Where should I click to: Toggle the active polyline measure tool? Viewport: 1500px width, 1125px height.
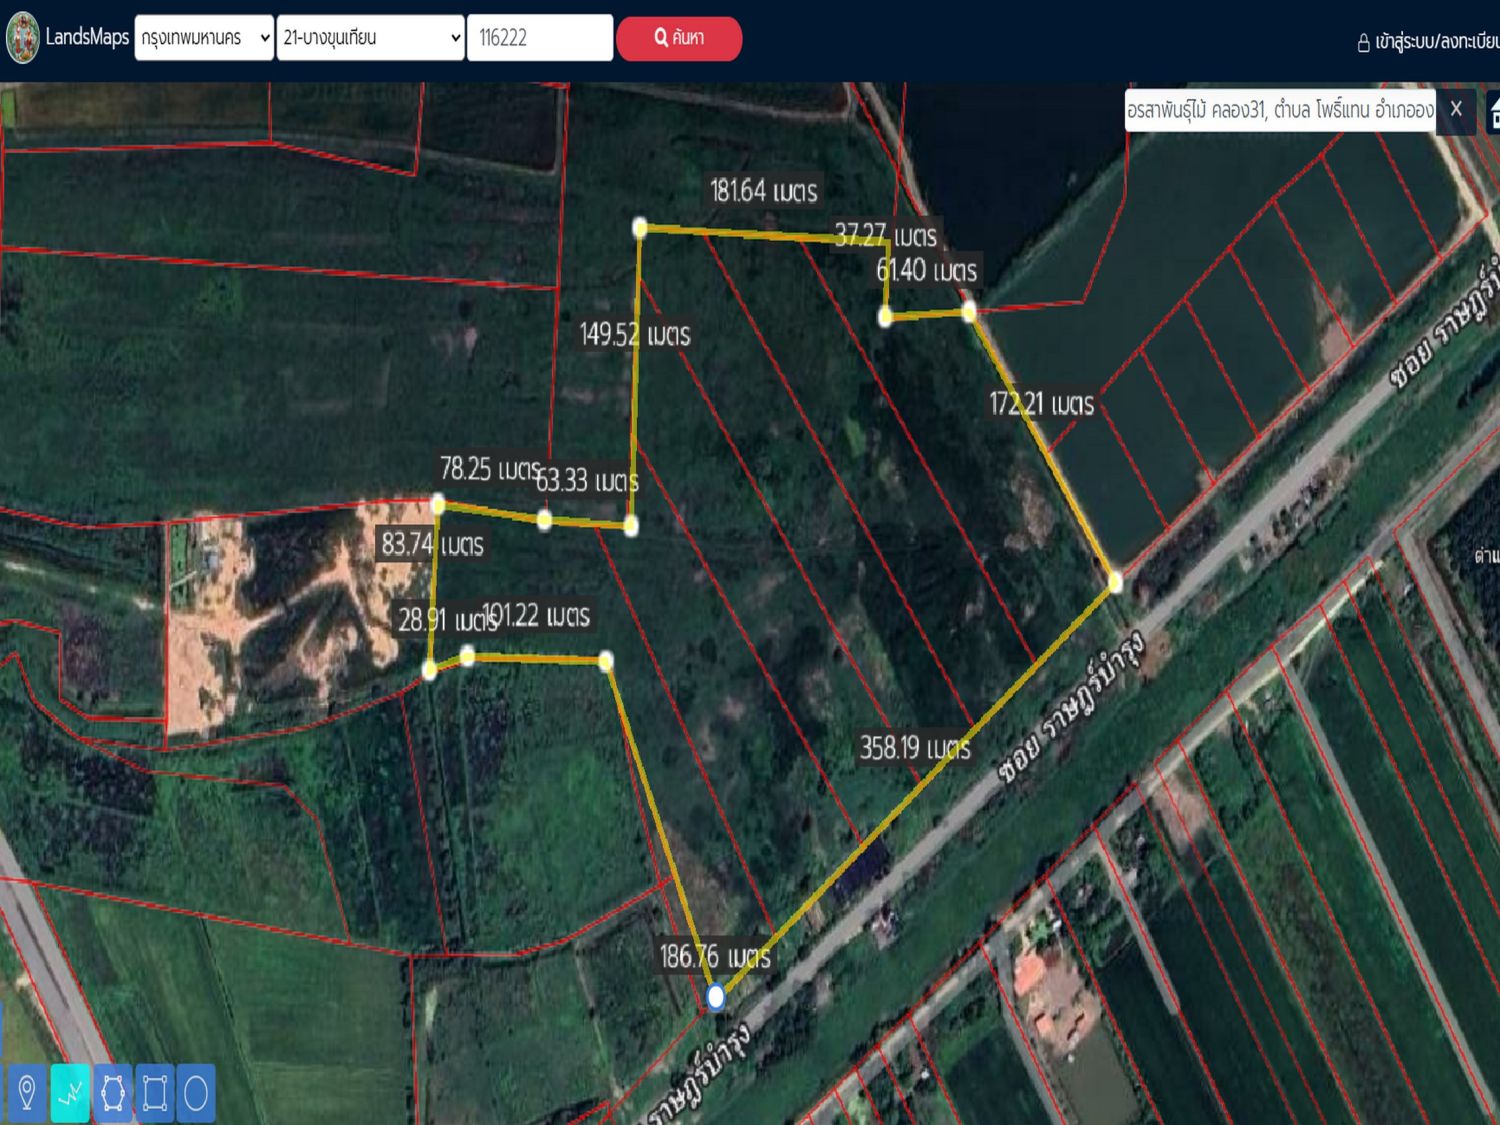(x=70, y=1093)
